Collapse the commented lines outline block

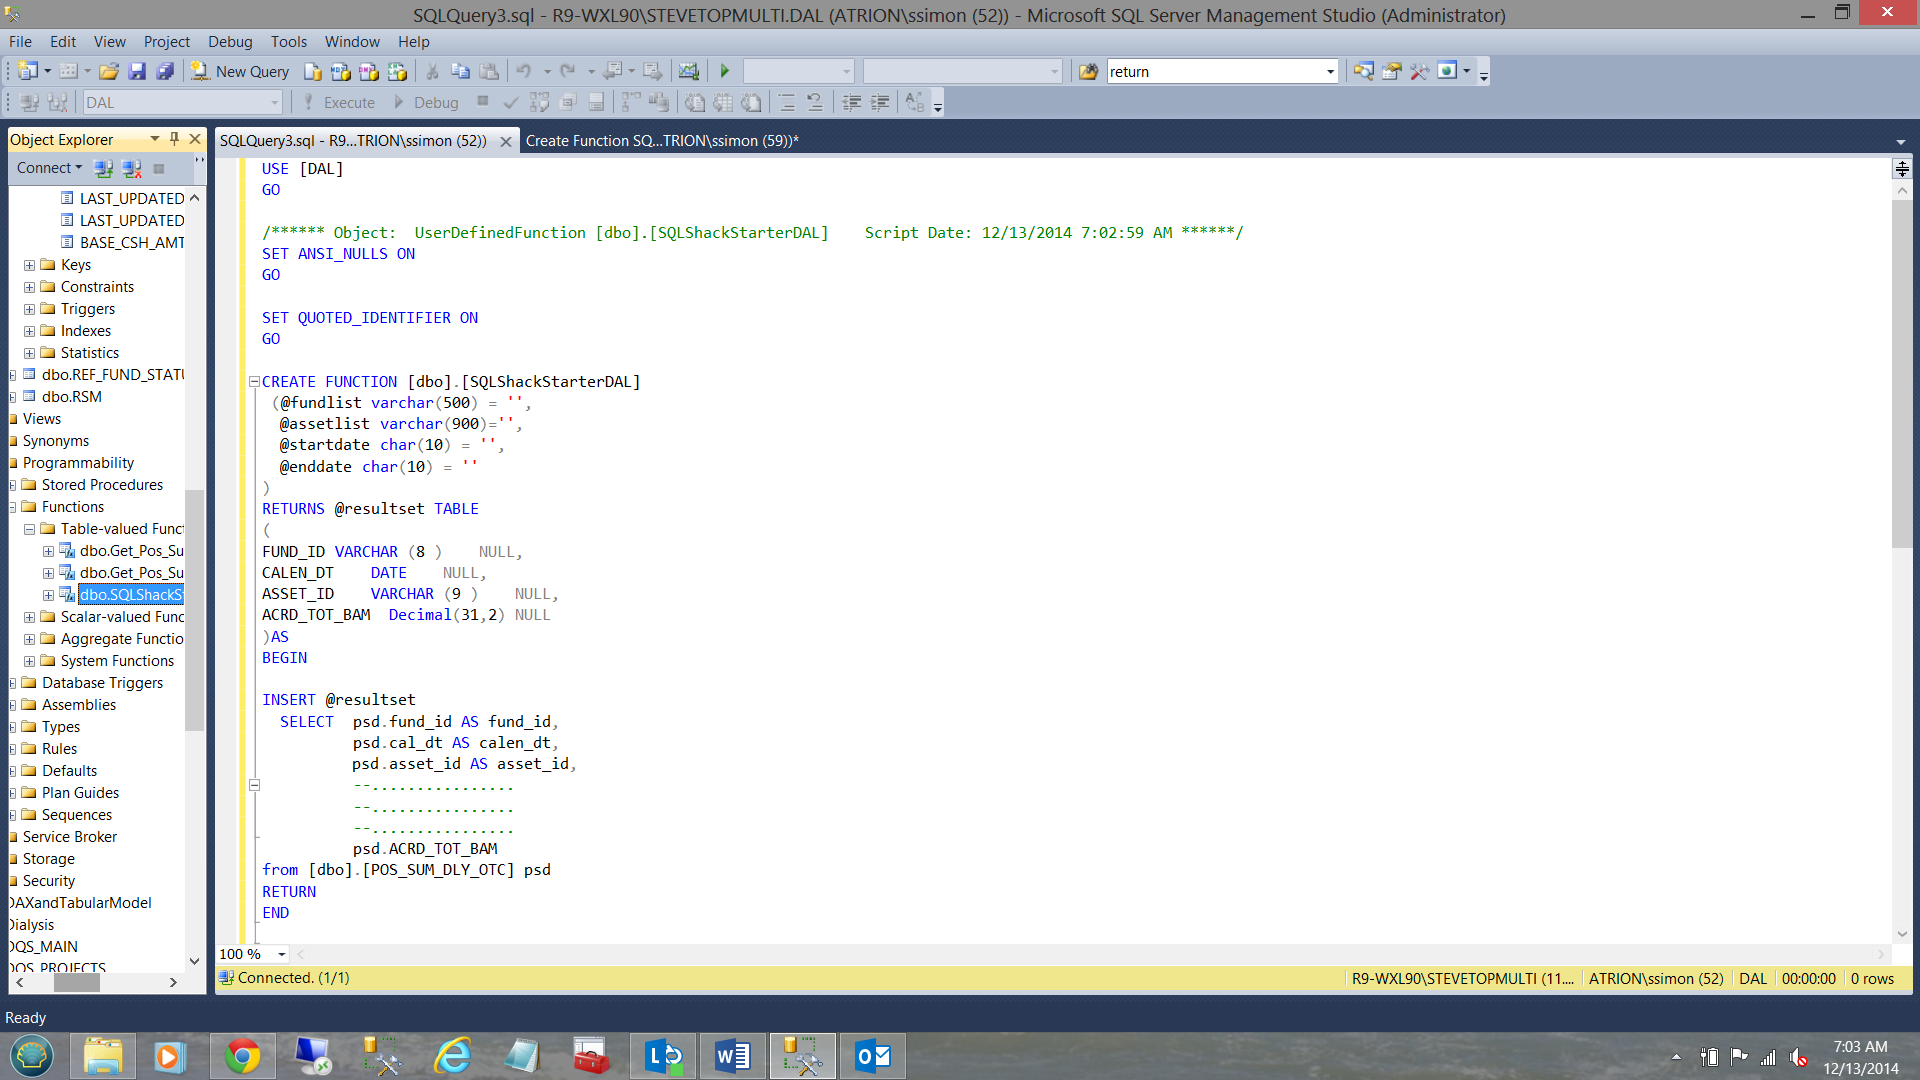pos(254,785)
